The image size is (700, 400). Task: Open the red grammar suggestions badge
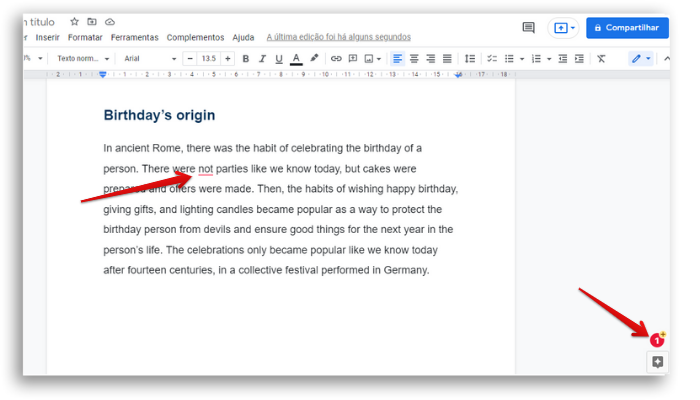657,341
